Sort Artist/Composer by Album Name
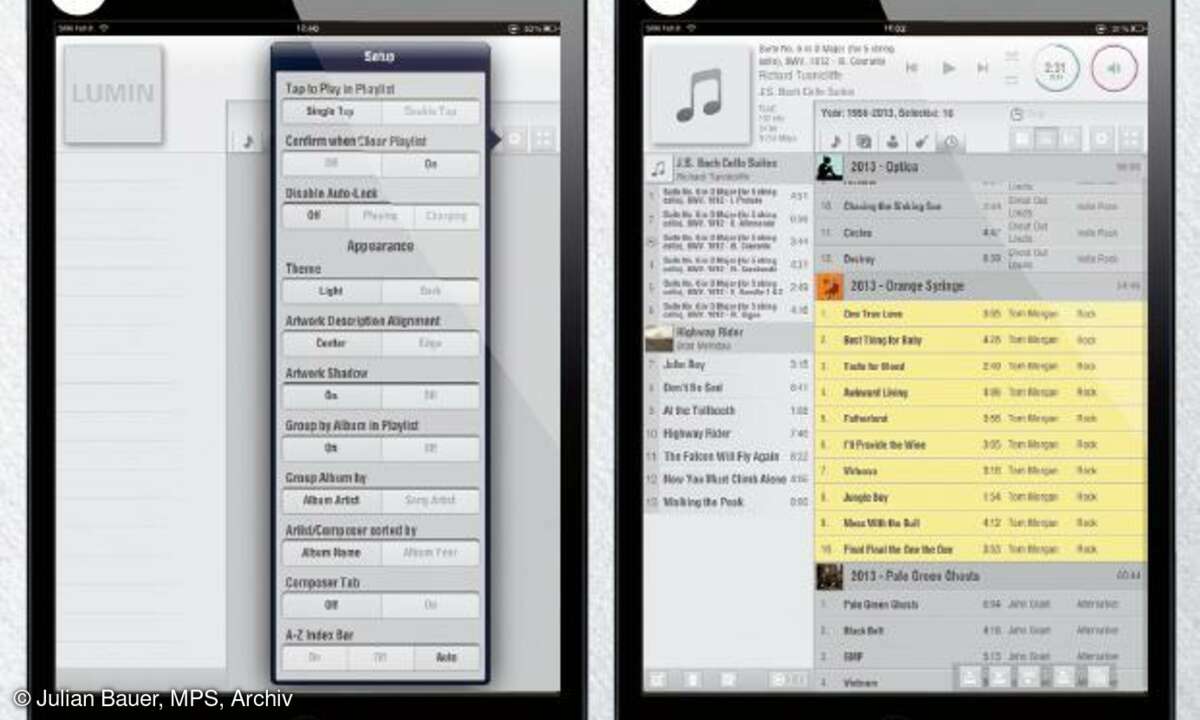This screenshot has height=720, width=1200. [331, 552]
